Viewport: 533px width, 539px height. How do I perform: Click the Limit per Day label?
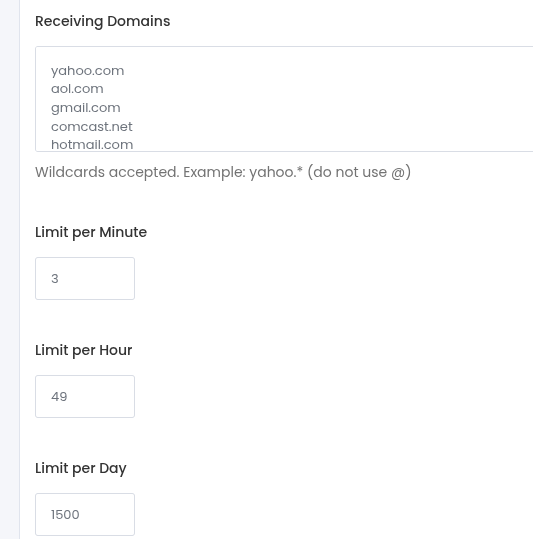click(80, 469)
